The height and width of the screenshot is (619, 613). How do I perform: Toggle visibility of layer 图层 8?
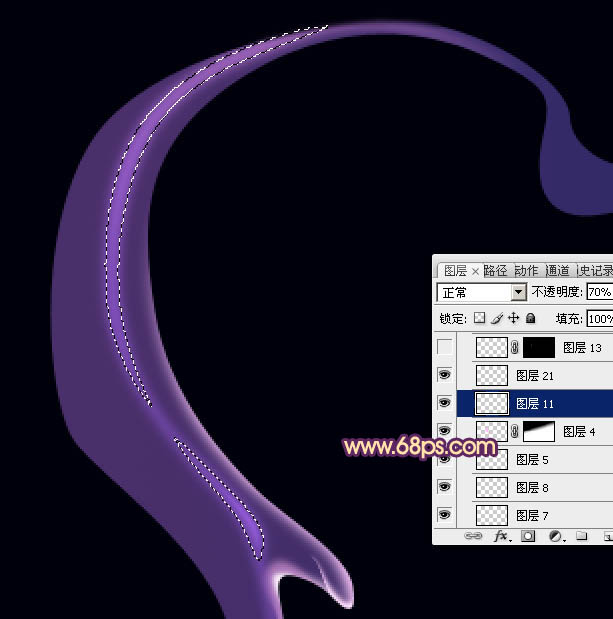(445, 488)
